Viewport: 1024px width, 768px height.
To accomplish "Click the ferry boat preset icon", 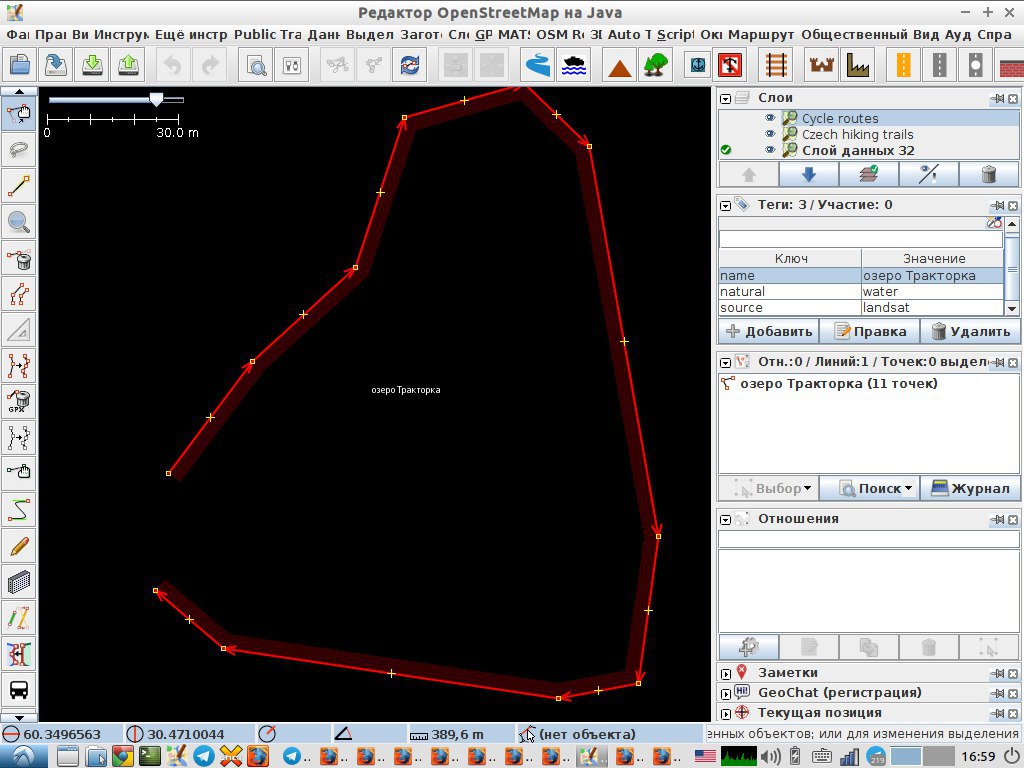I will tap(574, 65).
